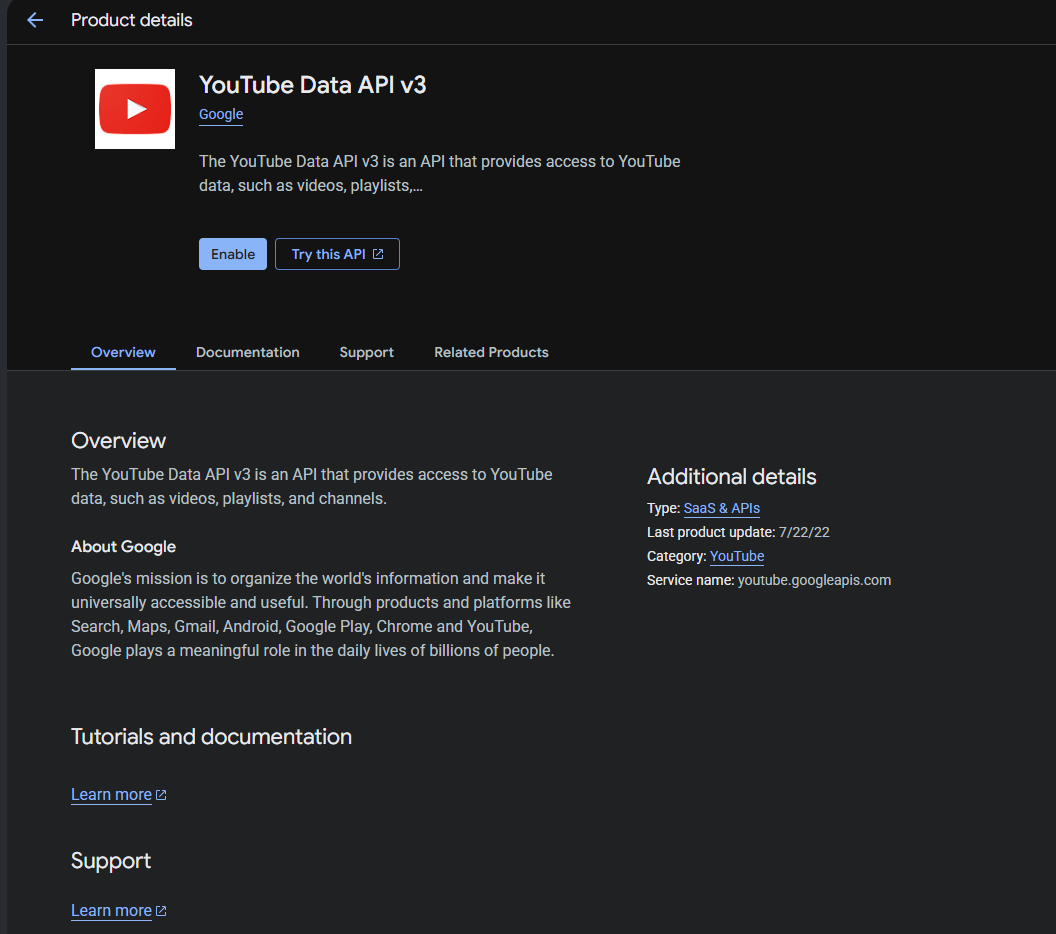
Task: Open the SaaS & APIs type link
Action: coord(721,508)
